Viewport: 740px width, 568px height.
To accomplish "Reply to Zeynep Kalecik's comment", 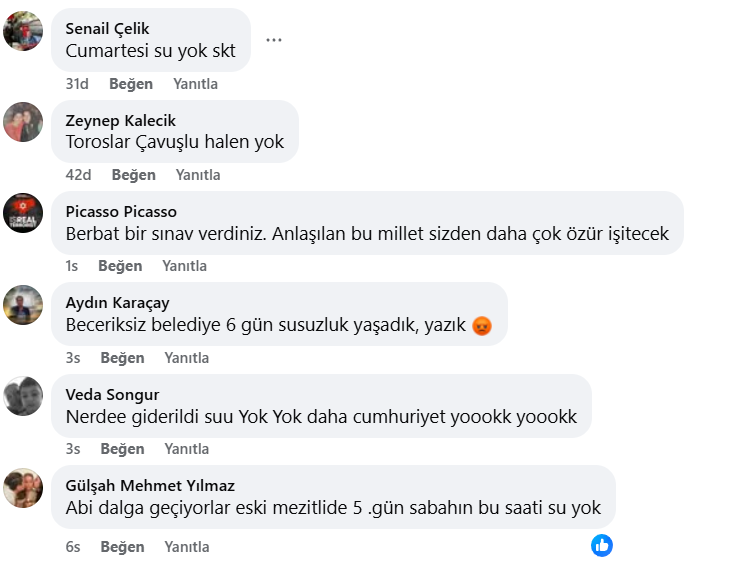I will click(197, 175).
